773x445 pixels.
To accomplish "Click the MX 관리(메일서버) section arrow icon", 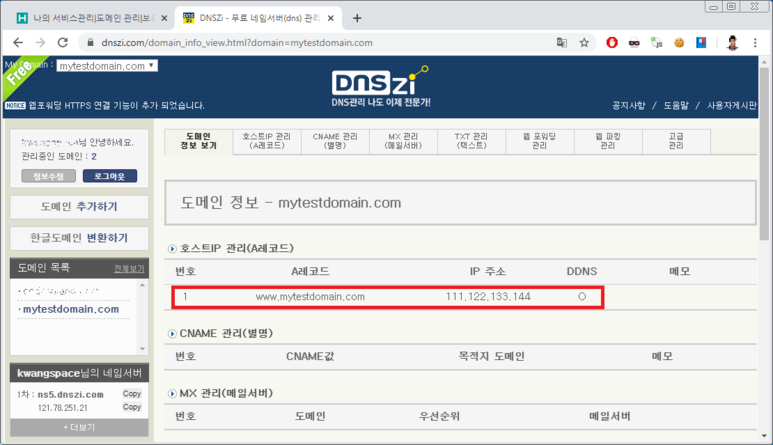I will click(x=172, y=394).
